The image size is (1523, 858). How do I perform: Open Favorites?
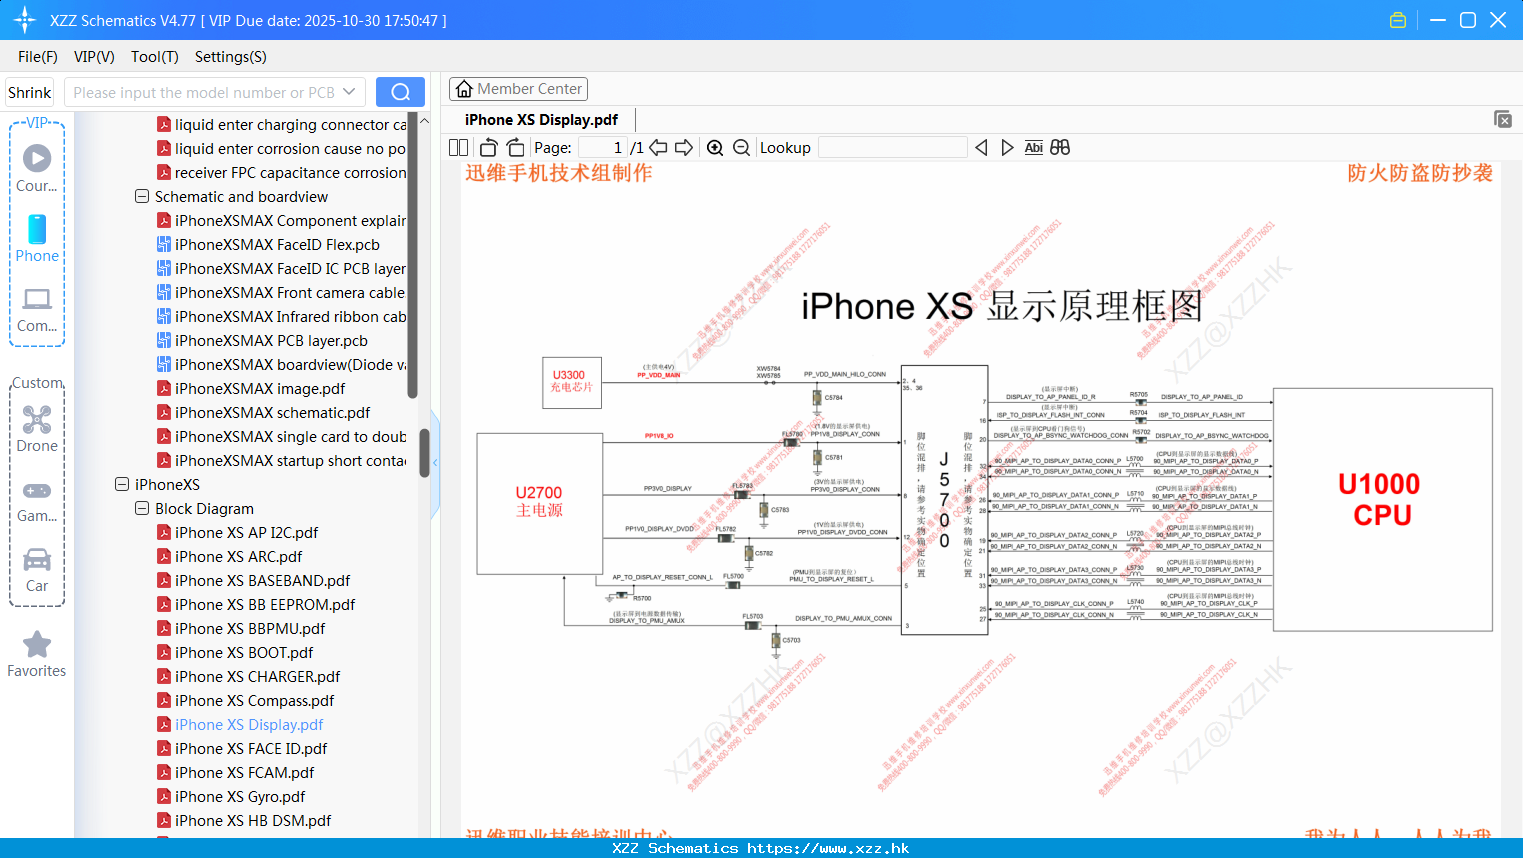pyautogui.click(x=37, y=654)
